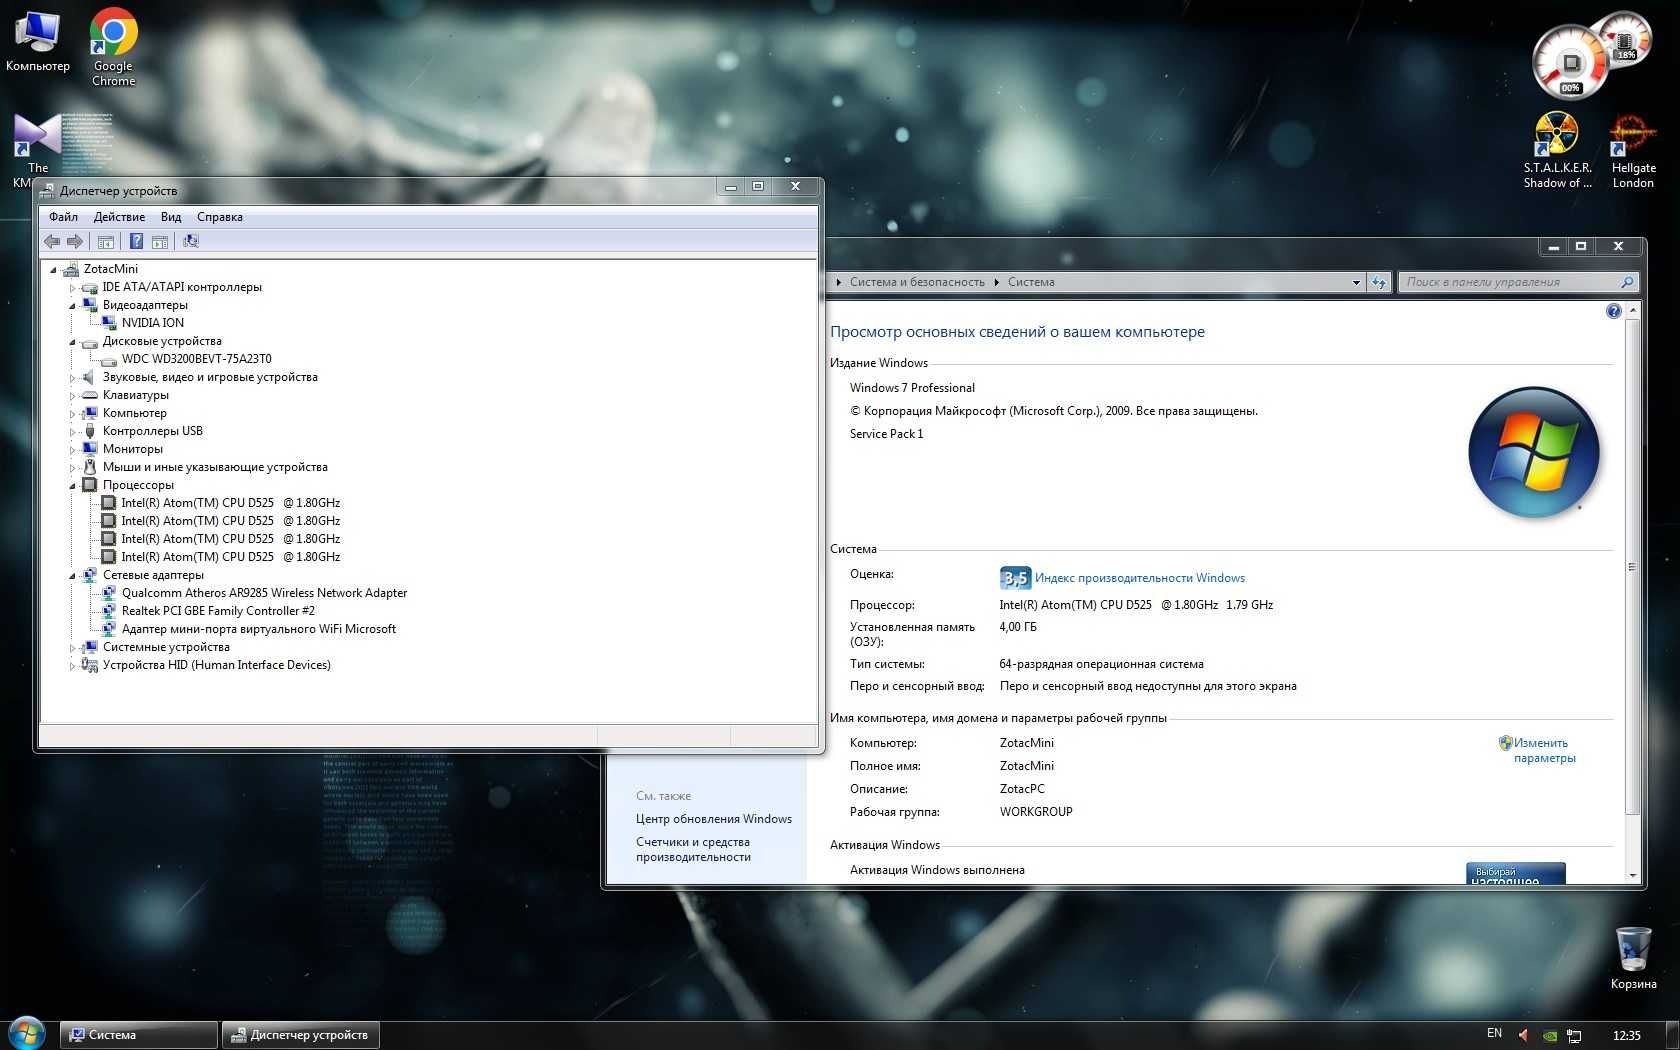The height and width of the screenshot is (1050, 1680).
Task: Open Центр обновления Windows link
Action: 713,819
